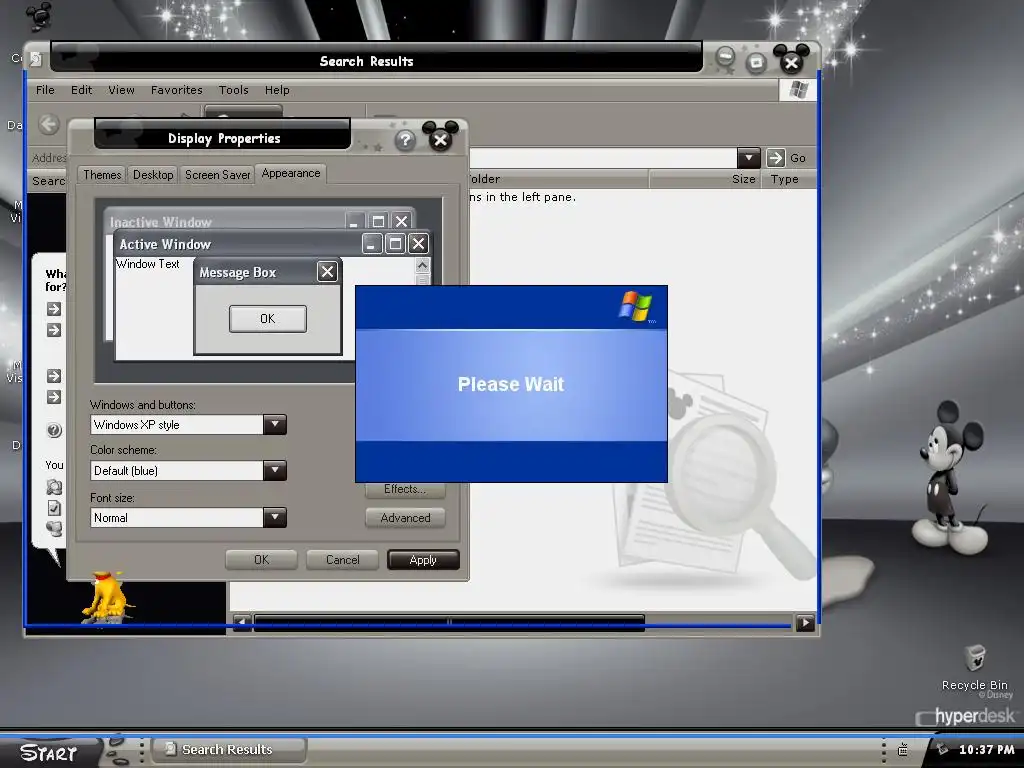This screenshot has height=768, width=1024.
Task: Click the horizontal scrollbar thumb
Action: [x=449, y=622]
